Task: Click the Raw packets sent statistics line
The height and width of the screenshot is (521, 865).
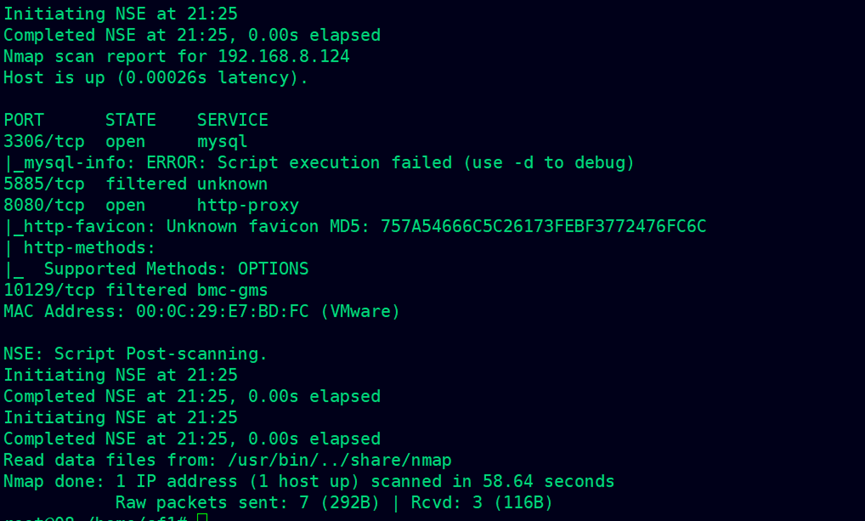Action: pyautogui.click(x=334, y=503)
